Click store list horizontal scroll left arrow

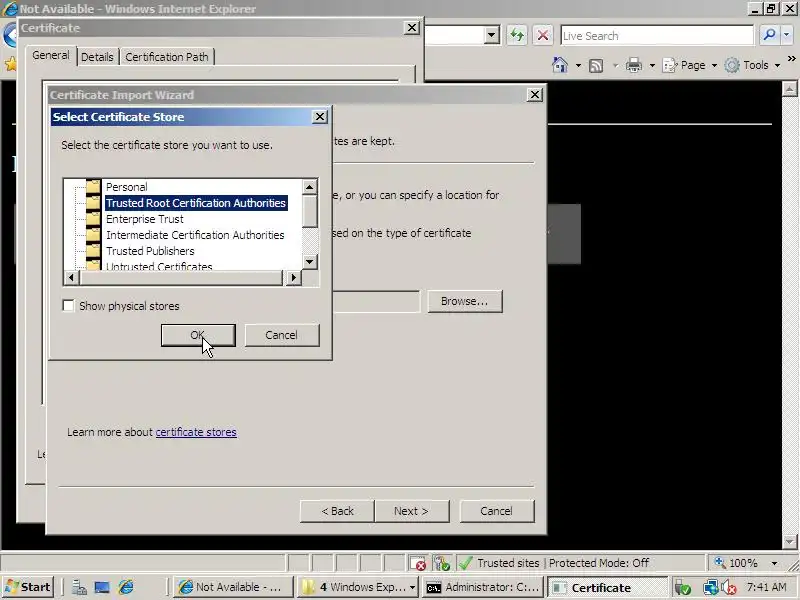click(71, 278)
